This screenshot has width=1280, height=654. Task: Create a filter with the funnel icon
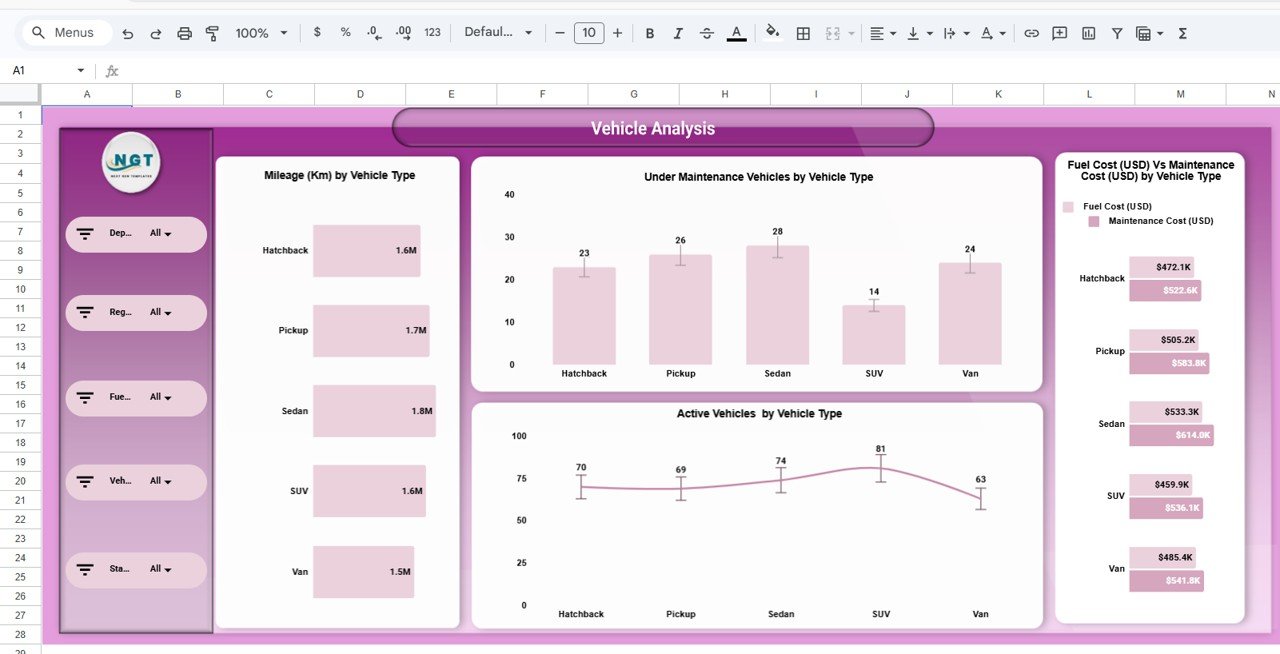[1117, 32]
